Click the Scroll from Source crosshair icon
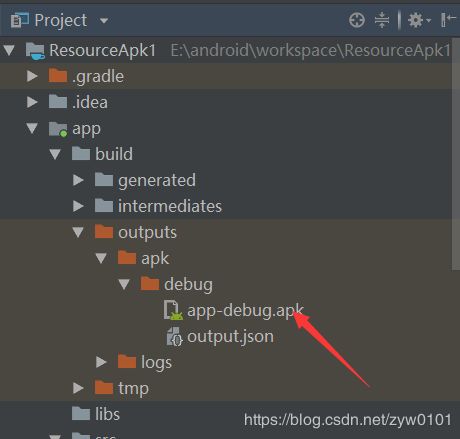 tap(357, 20)
